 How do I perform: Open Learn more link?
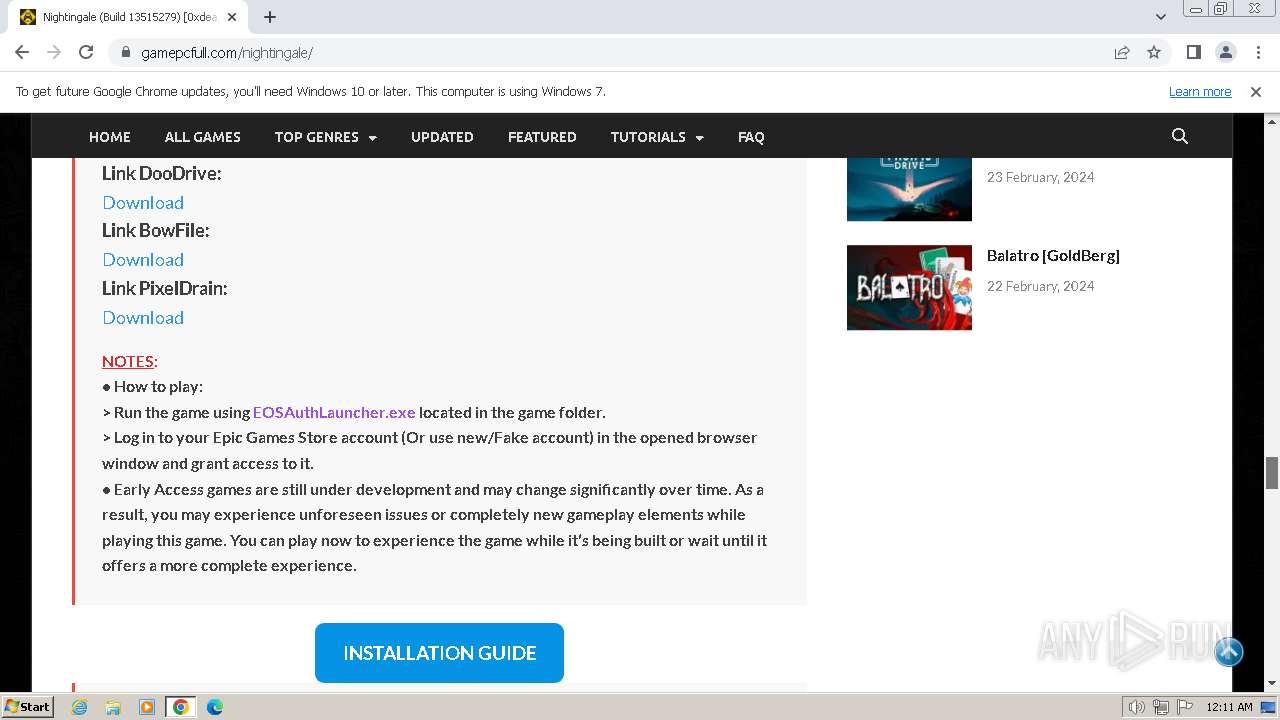[1200, 91]
